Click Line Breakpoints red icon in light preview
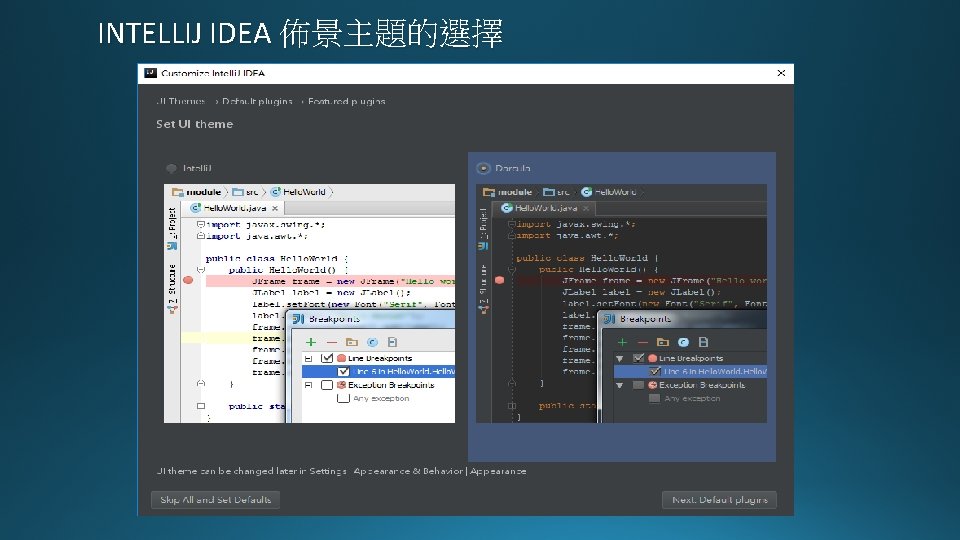The height and width of the screenshot is (540, 960). (342, 358)
